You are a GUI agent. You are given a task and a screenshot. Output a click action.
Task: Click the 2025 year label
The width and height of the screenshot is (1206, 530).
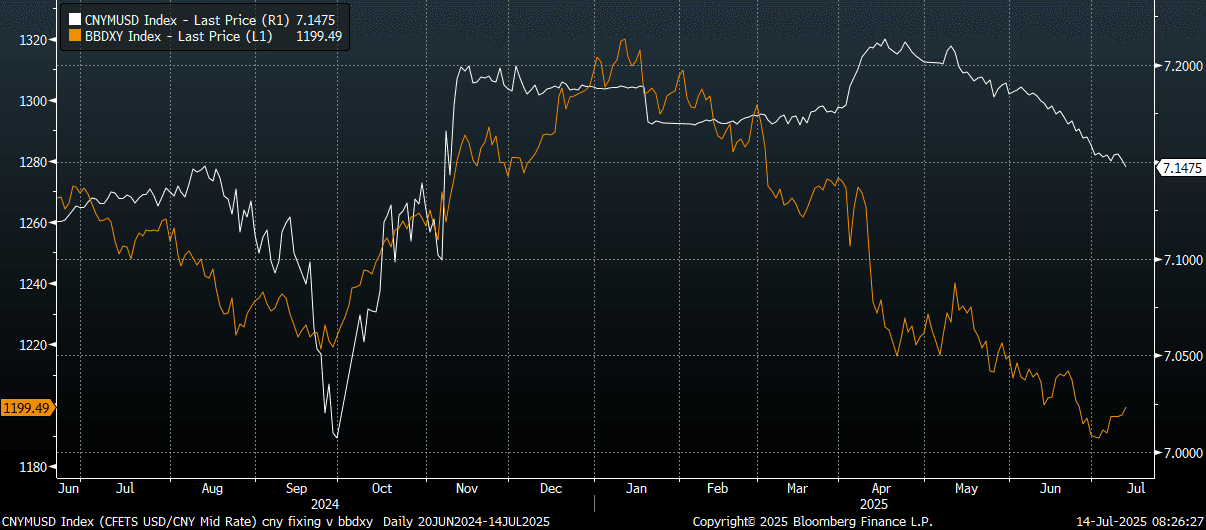coord(873,504)
